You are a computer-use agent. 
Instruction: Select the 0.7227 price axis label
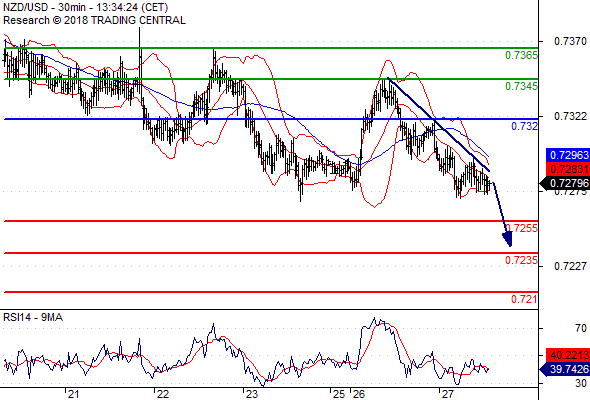pos(570,266)
